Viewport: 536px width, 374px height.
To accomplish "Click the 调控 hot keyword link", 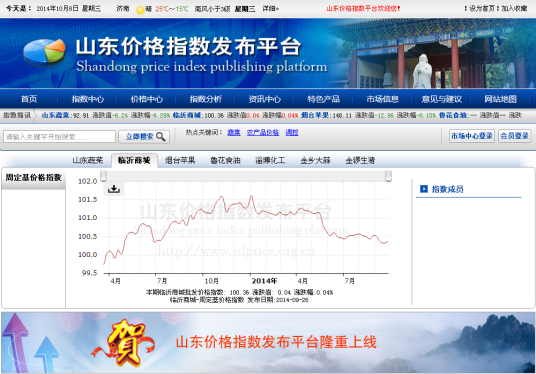I will point(292,132).
